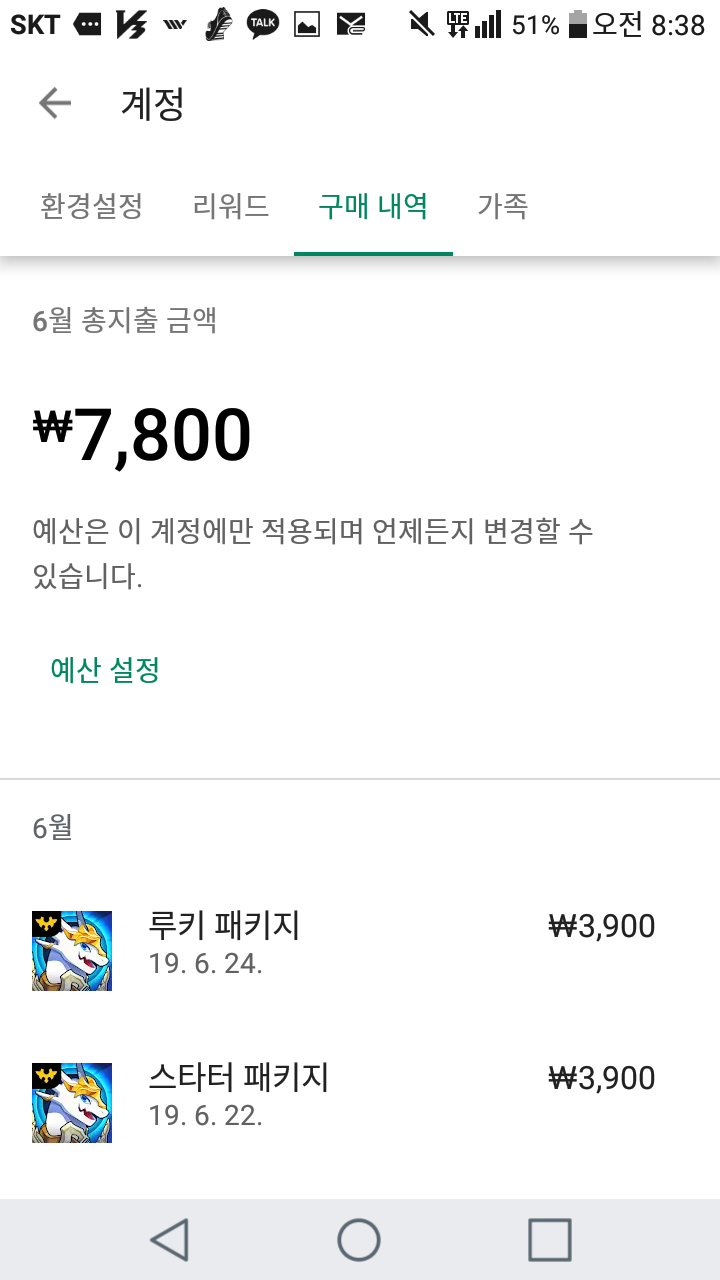
Task: Open the 루키 패키지 game icon
Action: pos(72,951)
